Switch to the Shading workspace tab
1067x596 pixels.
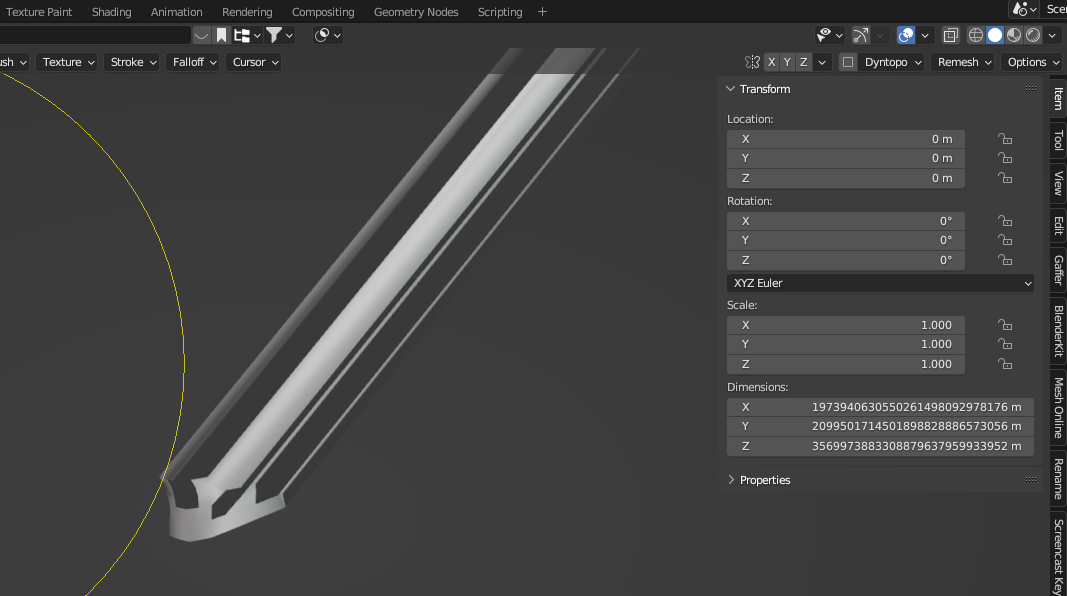[112, 12]
